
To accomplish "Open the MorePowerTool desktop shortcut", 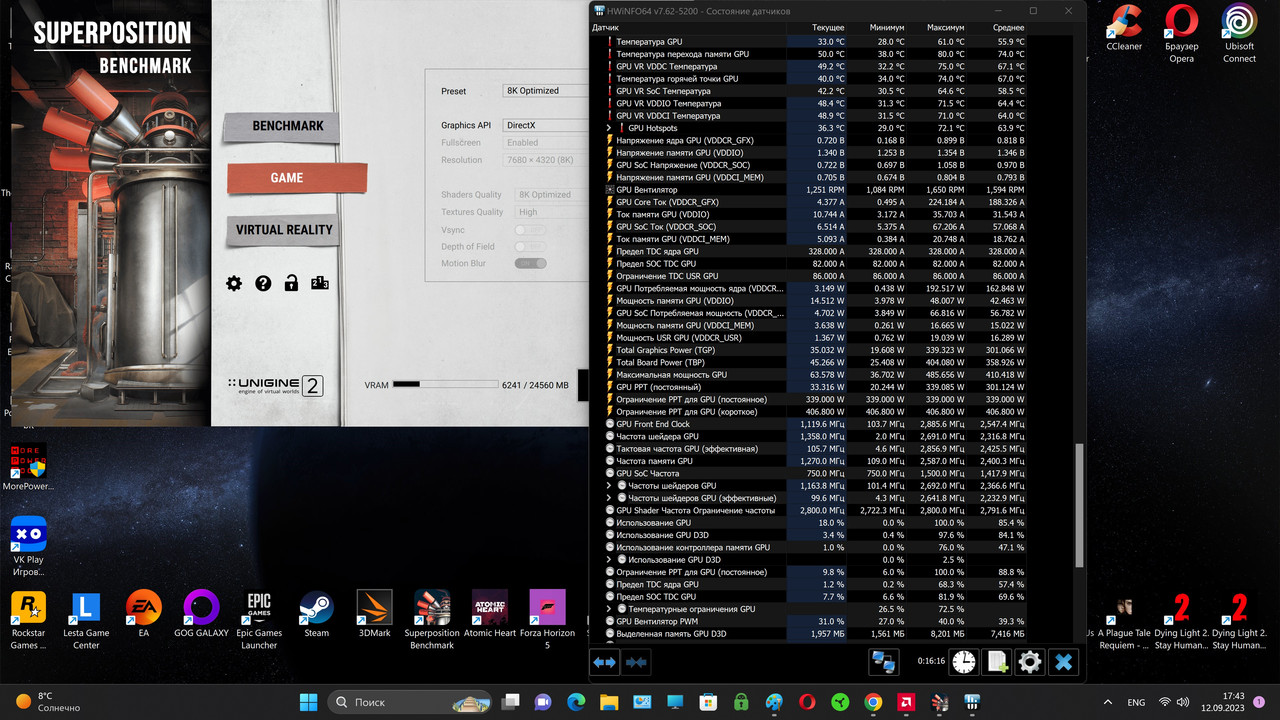I will 28,468.
